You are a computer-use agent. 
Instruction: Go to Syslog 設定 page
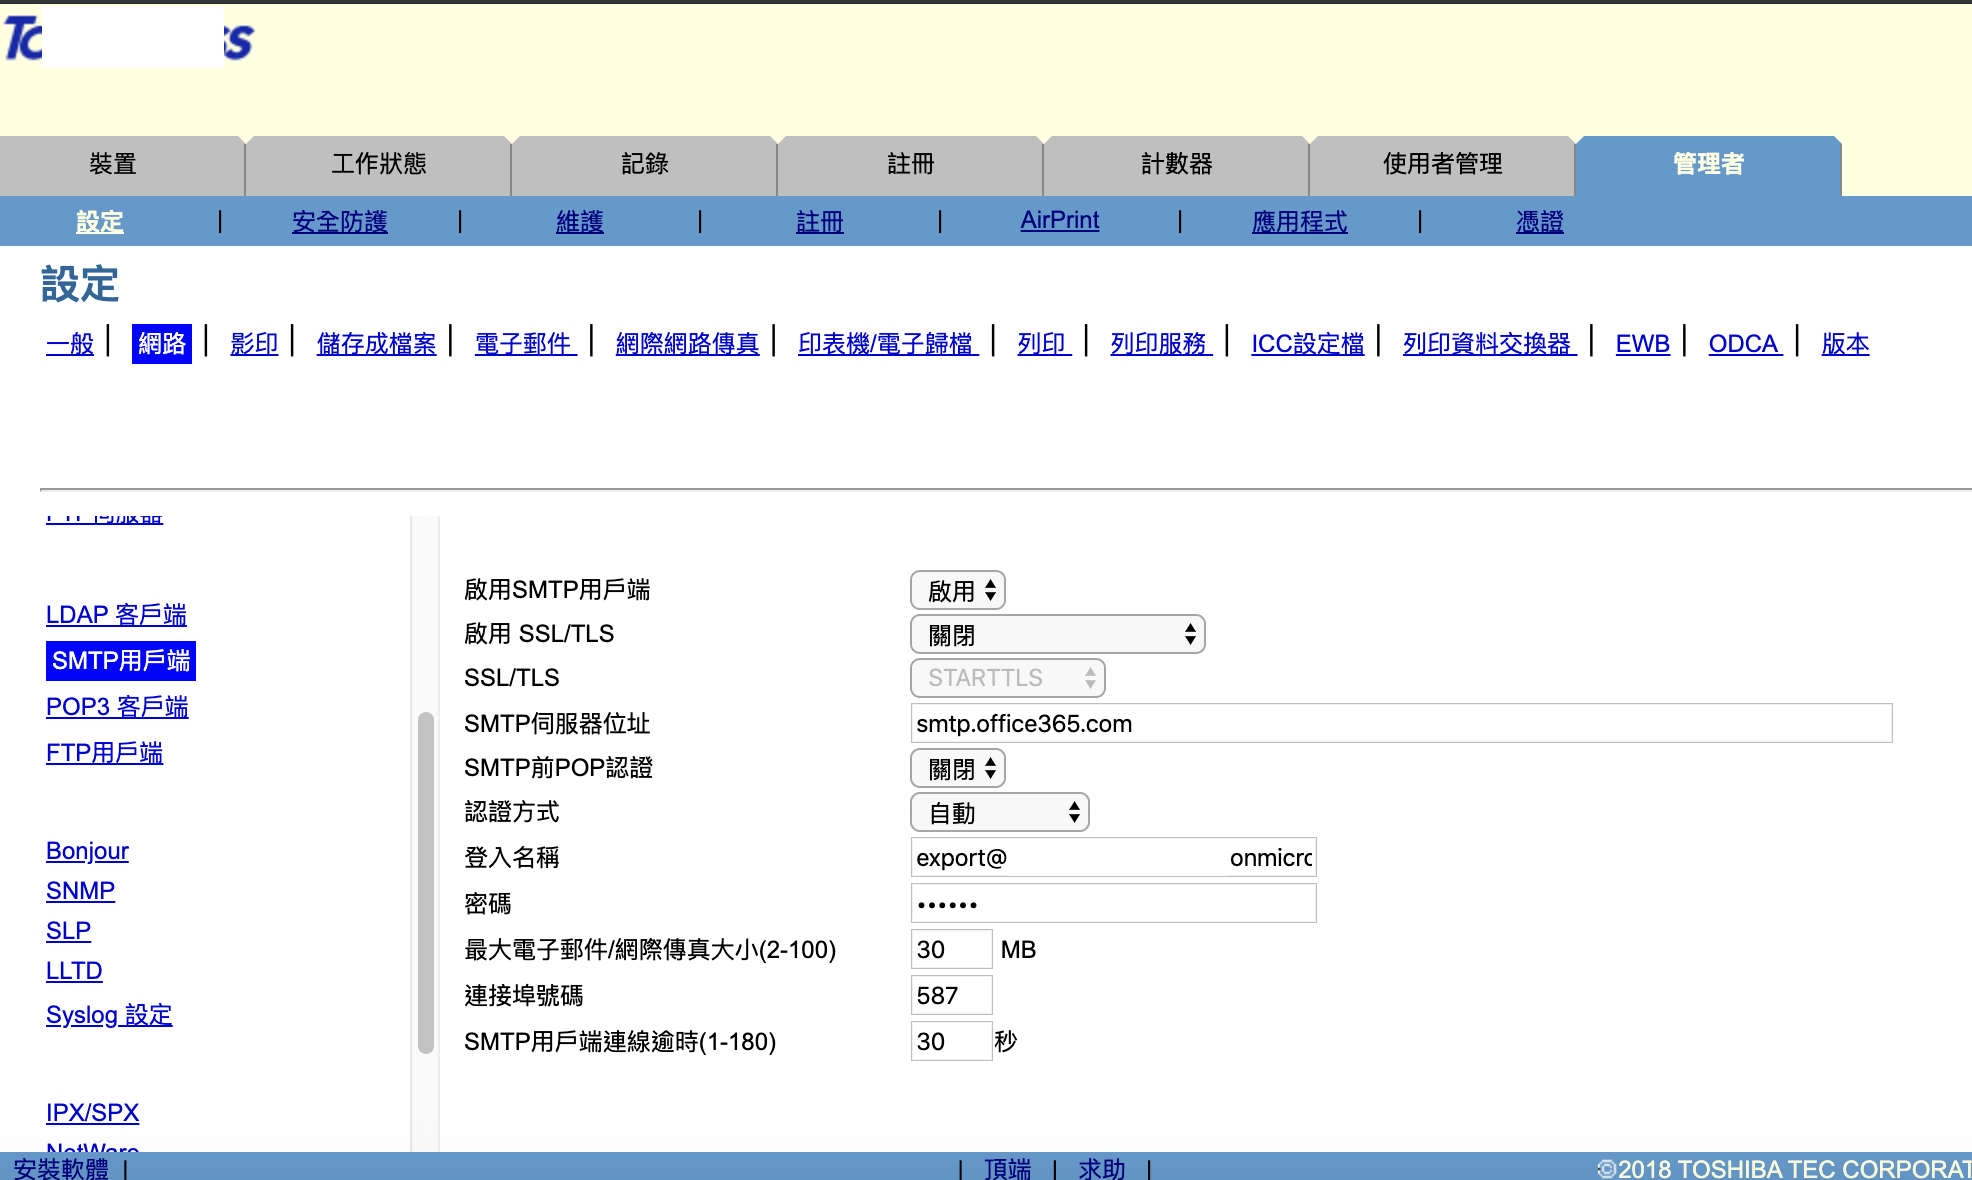109,1015
